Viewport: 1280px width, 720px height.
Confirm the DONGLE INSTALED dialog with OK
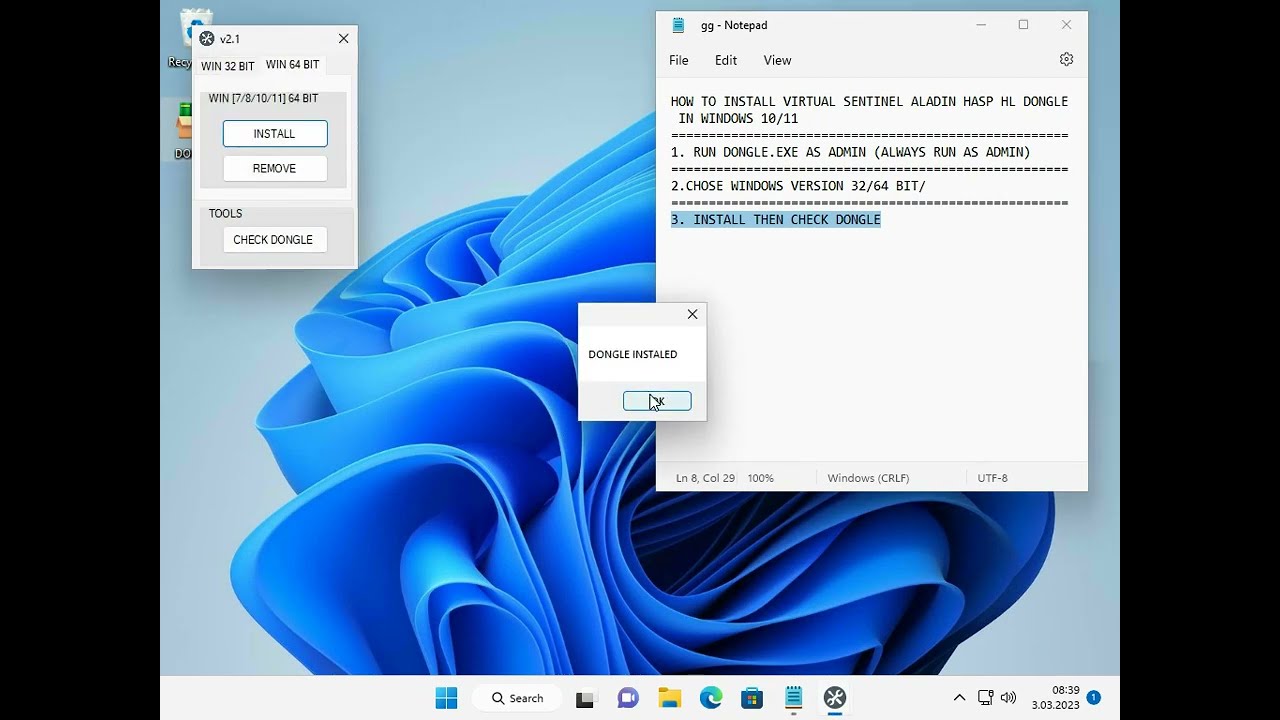click(x=657, y=401)
